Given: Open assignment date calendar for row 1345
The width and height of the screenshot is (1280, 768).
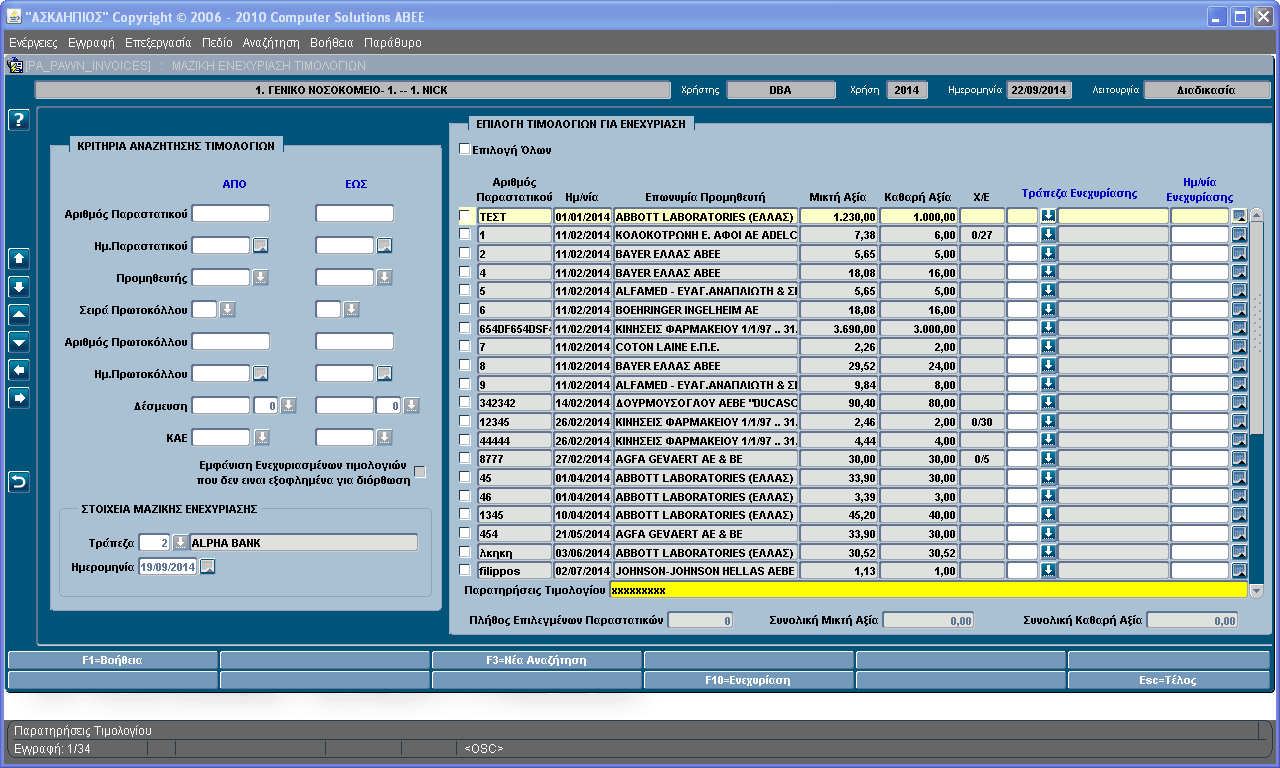Looking at the screenshot, I should click(x=1240, y=514).
